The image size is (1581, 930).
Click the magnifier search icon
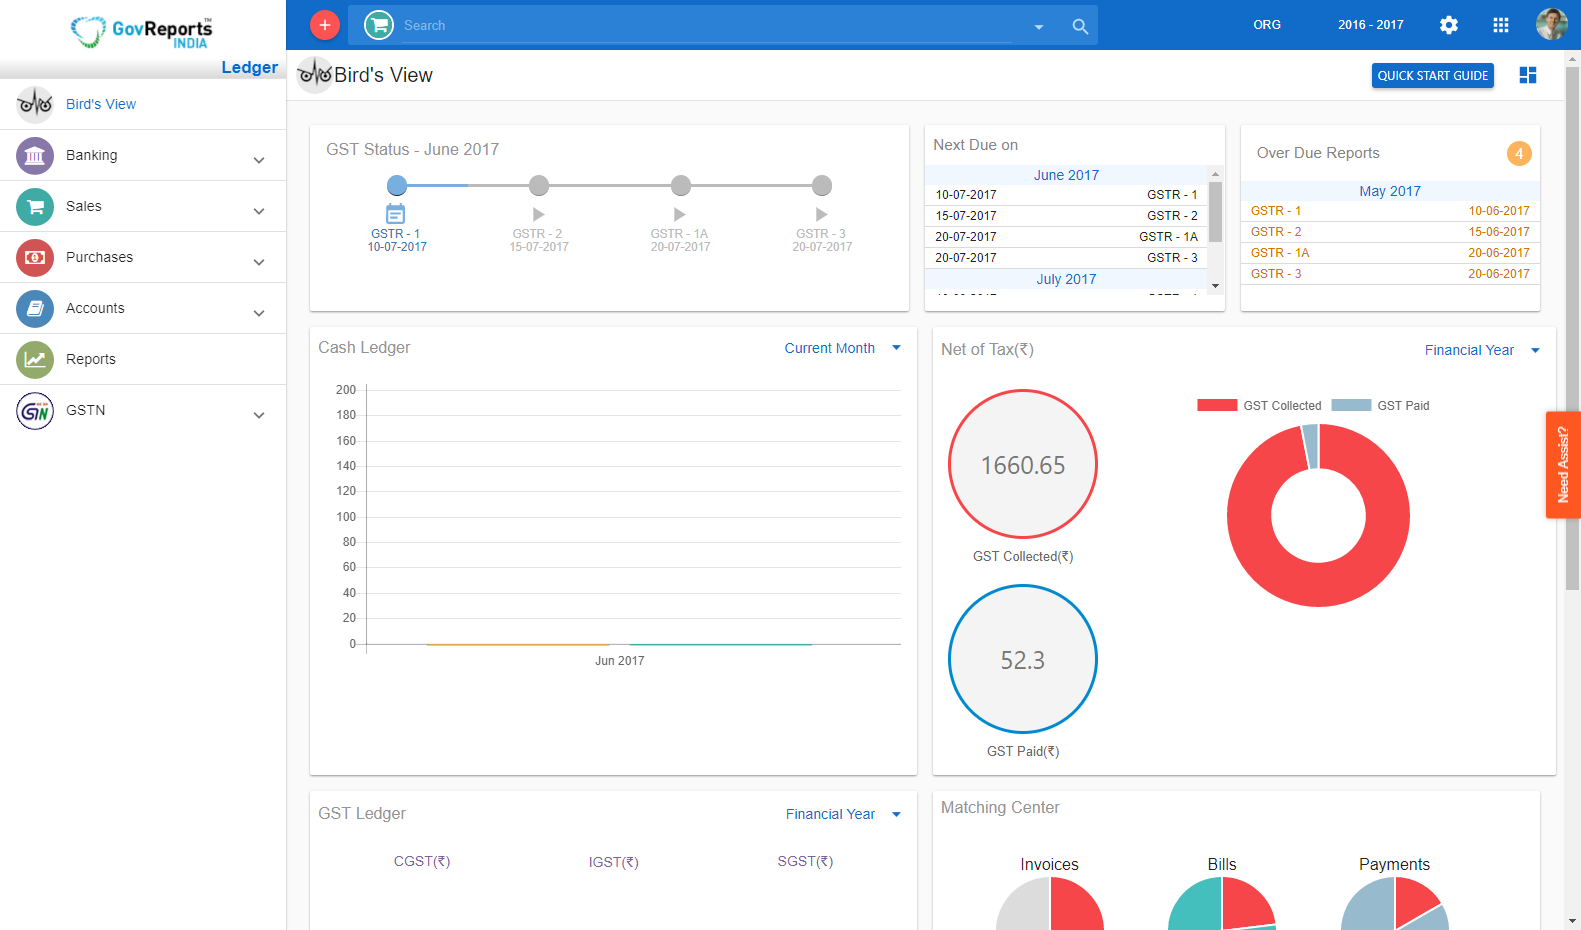1080,26
